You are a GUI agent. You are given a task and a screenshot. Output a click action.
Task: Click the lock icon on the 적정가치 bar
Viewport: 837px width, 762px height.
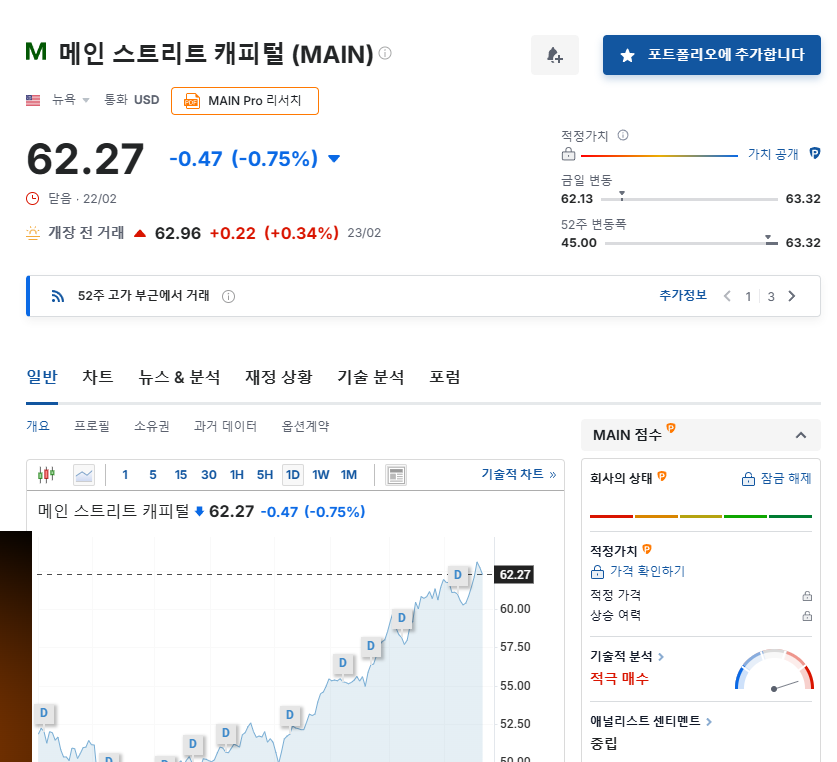tap(568, 154)
